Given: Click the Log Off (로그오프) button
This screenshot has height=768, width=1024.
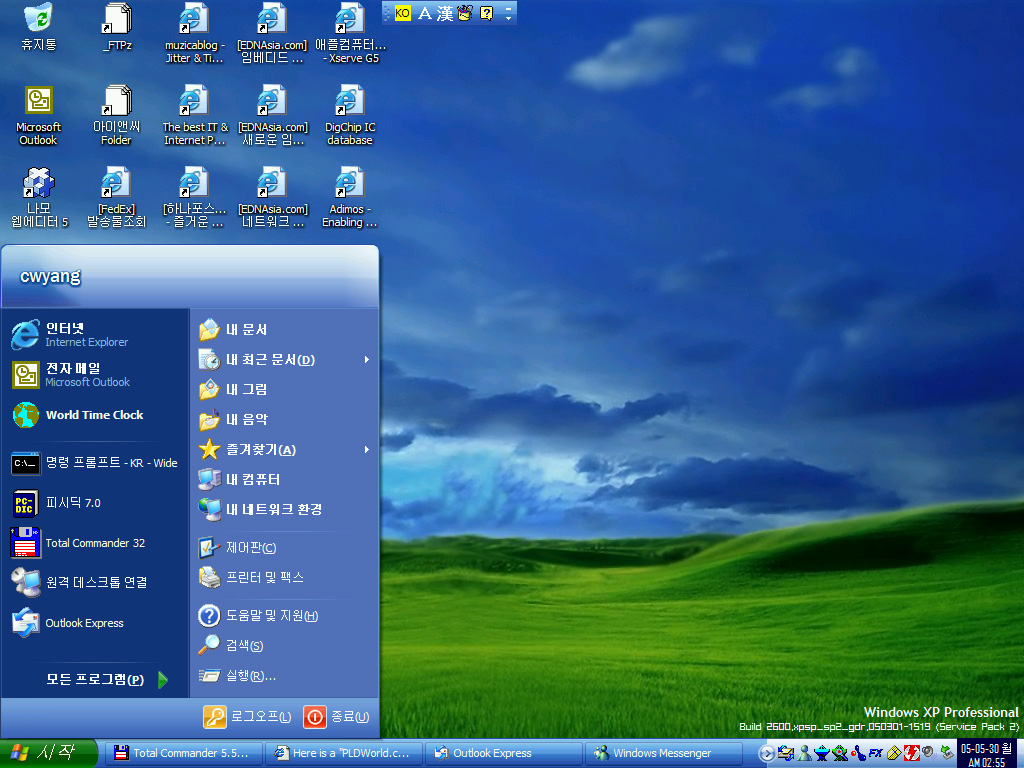Looking at the screenshot, I should (x=248, y=716).
